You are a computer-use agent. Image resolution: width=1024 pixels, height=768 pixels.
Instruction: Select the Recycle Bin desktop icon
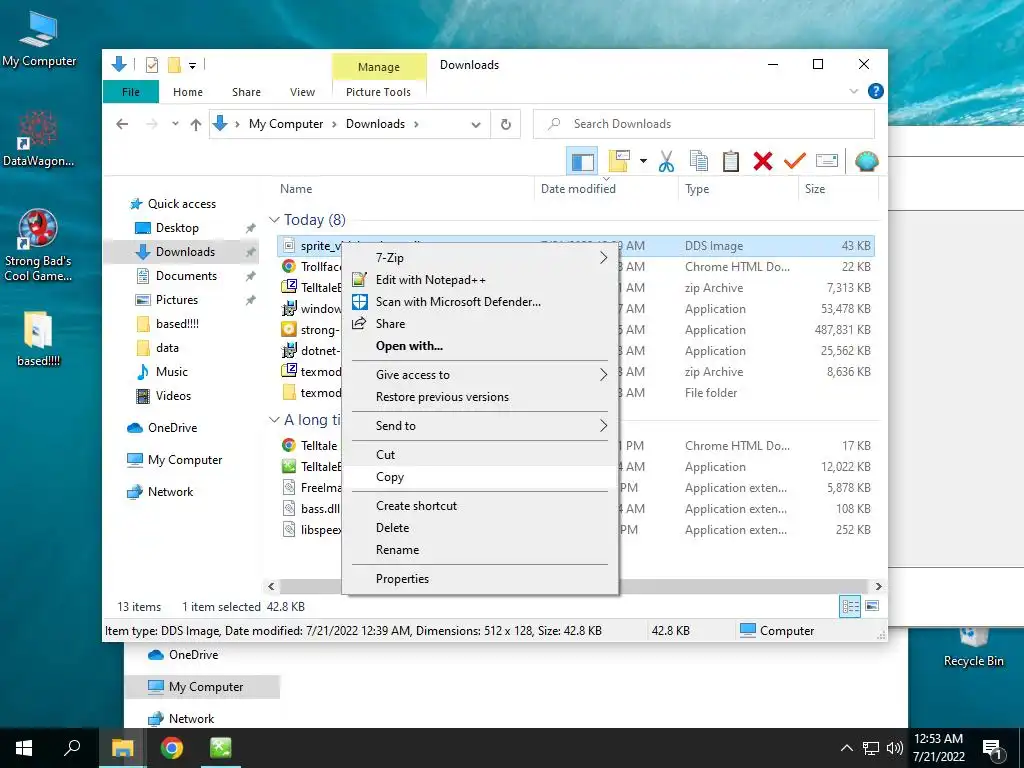click(x=973, y=648)
